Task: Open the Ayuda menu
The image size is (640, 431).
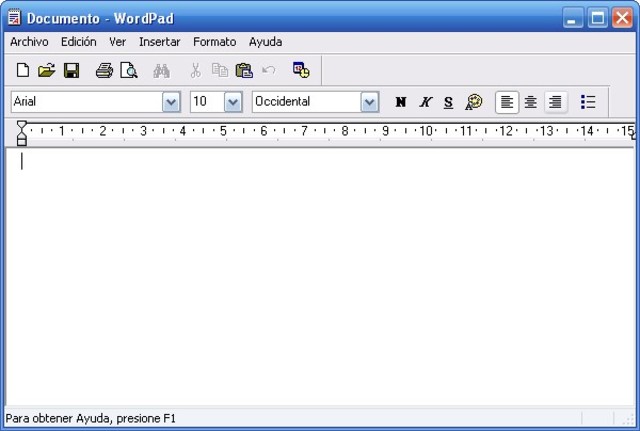Action: click(265, 42)
